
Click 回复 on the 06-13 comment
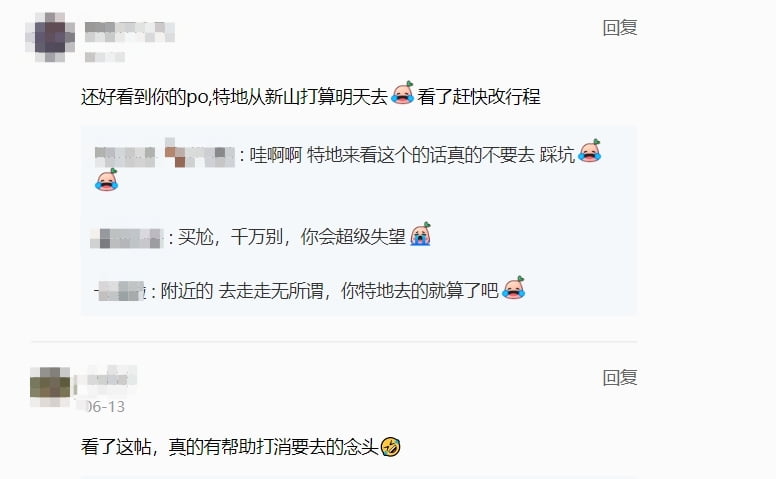(620, 378)
